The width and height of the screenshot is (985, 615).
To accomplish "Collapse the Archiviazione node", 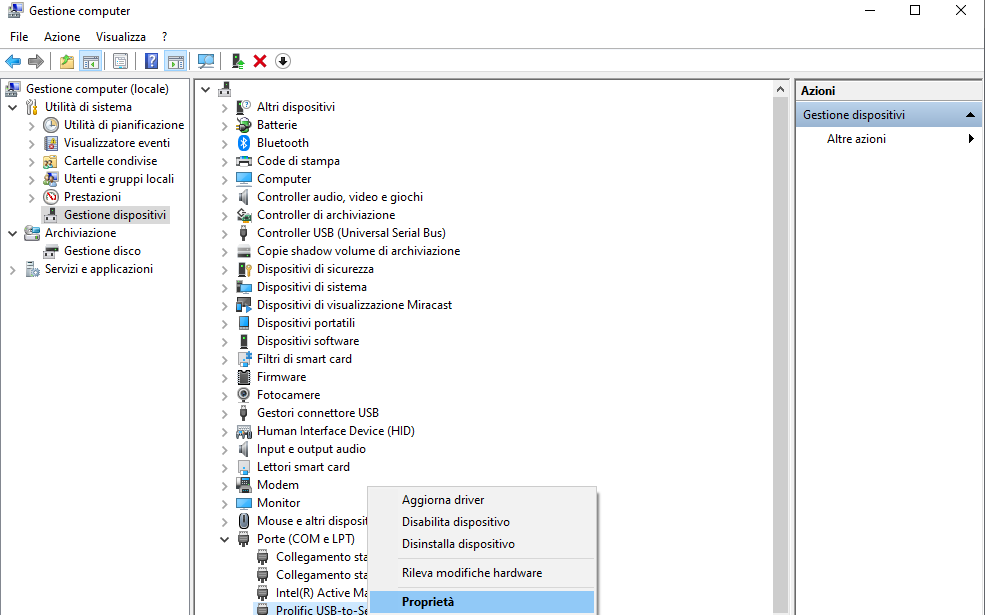I will [13, 233].
